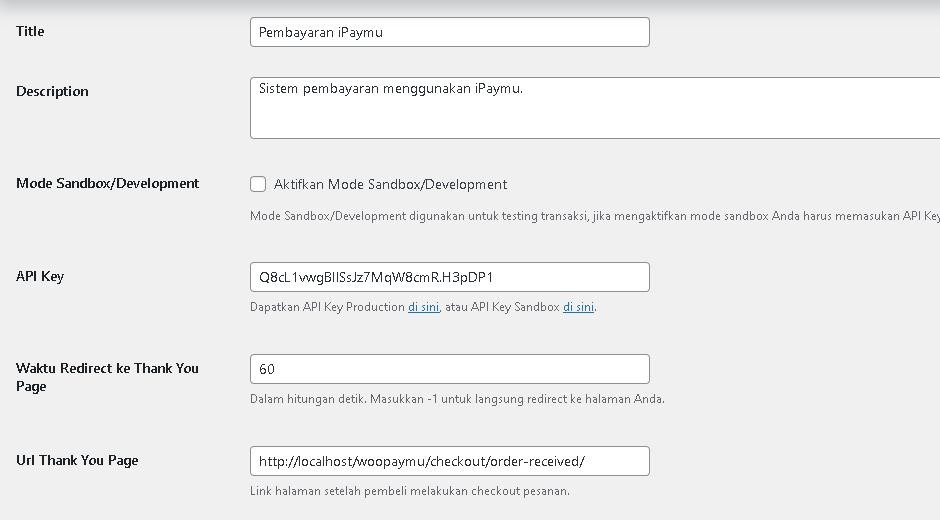Screen dimensions: 940x520
Task: Click the 'Mode Sandbox/Development' row label
Action: tap(107, 184)
